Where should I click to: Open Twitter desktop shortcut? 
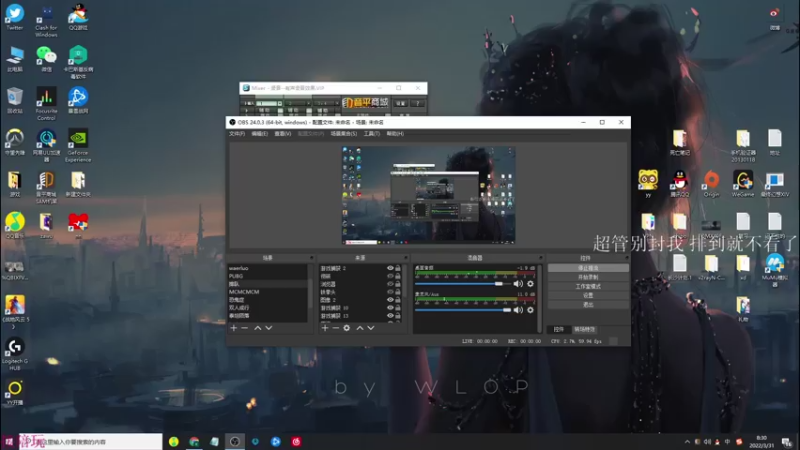pyautogui.click(x=15, y=17)
